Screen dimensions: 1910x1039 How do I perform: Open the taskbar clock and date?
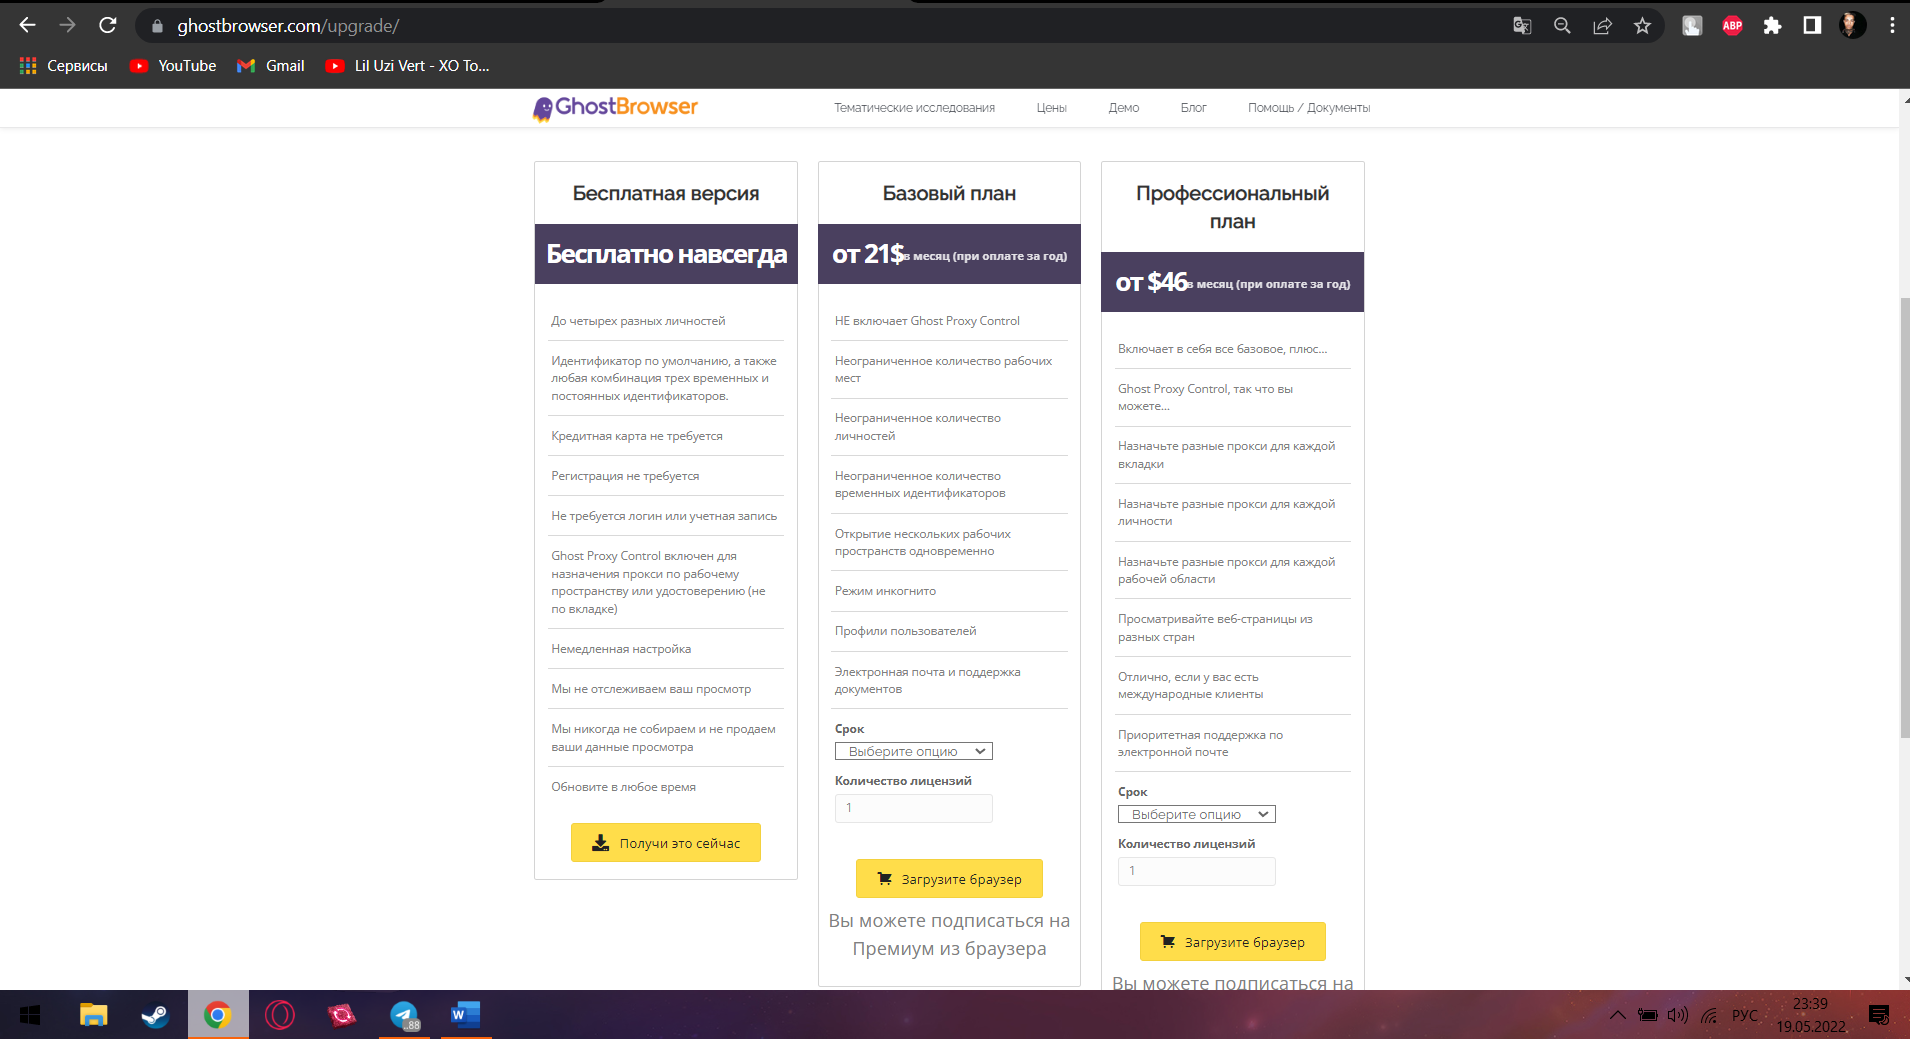pos(1810,1015)
